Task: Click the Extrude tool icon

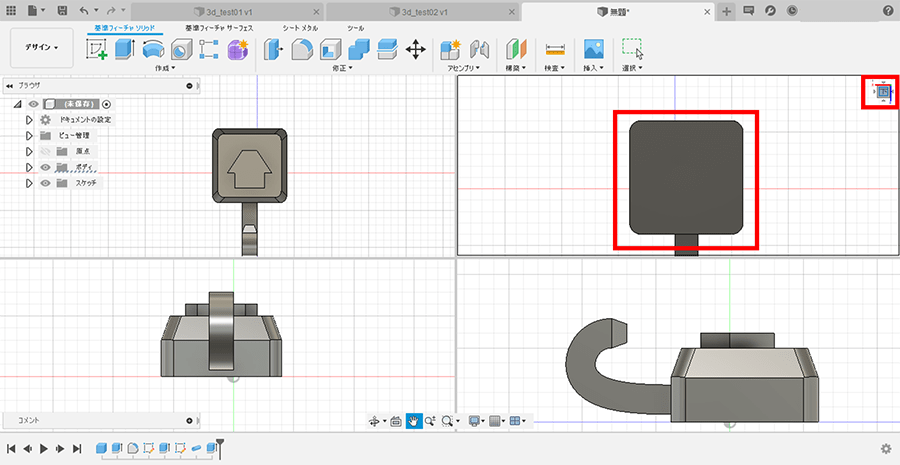Action: pos(125,49)
